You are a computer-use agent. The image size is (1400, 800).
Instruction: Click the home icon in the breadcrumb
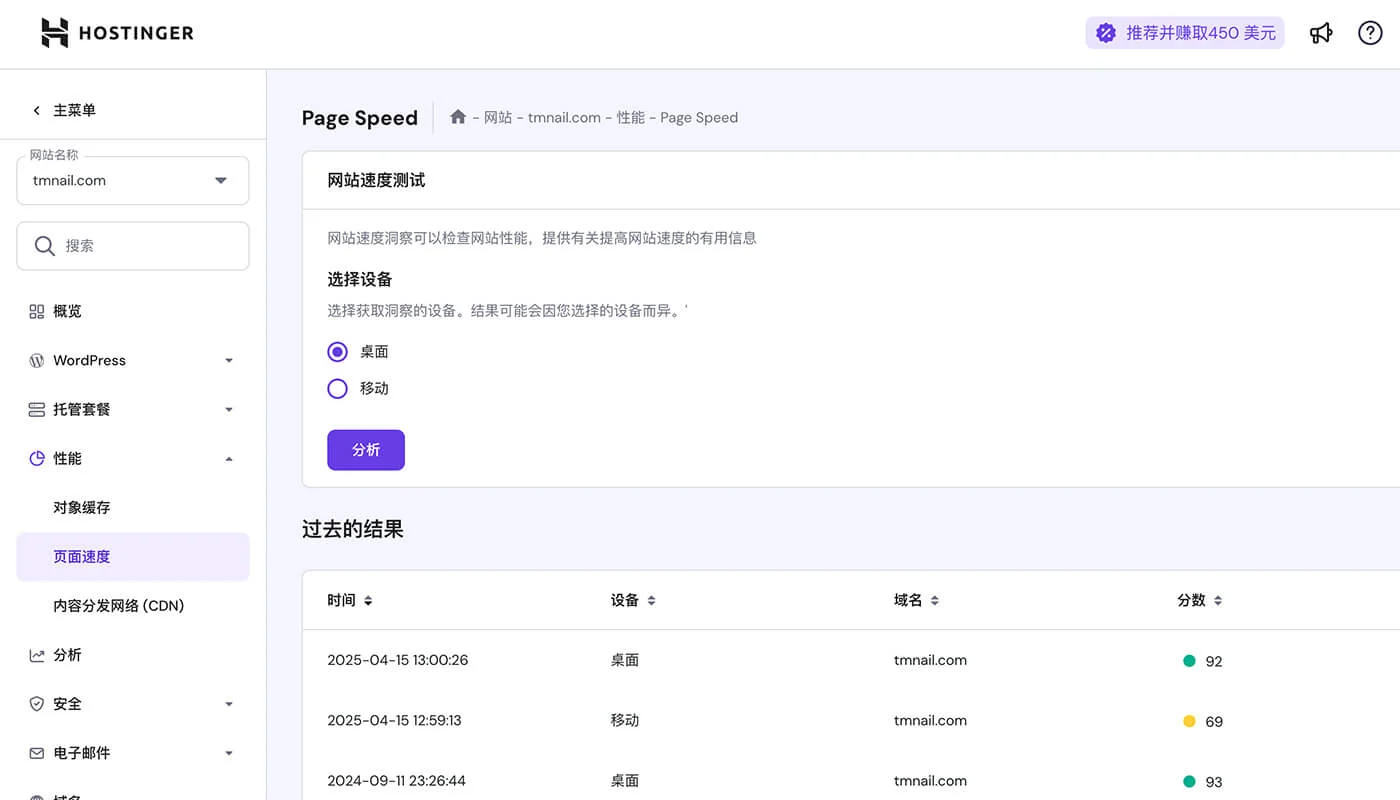coord(458,116)
